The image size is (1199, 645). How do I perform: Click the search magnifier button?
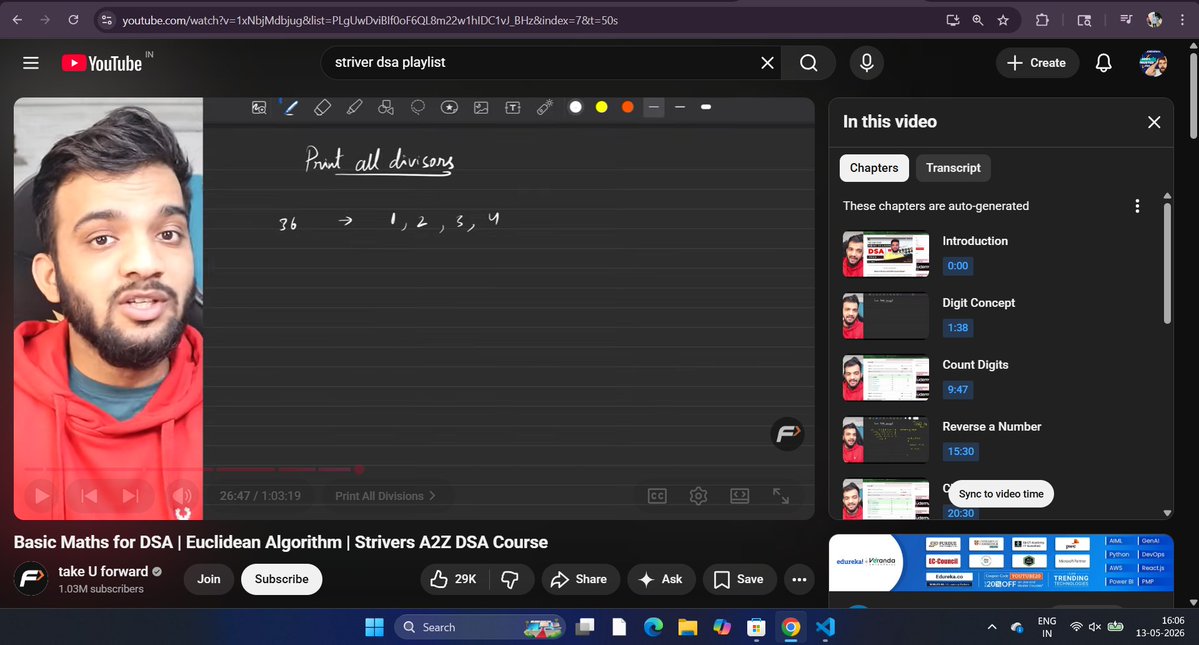tap(808, 63)
